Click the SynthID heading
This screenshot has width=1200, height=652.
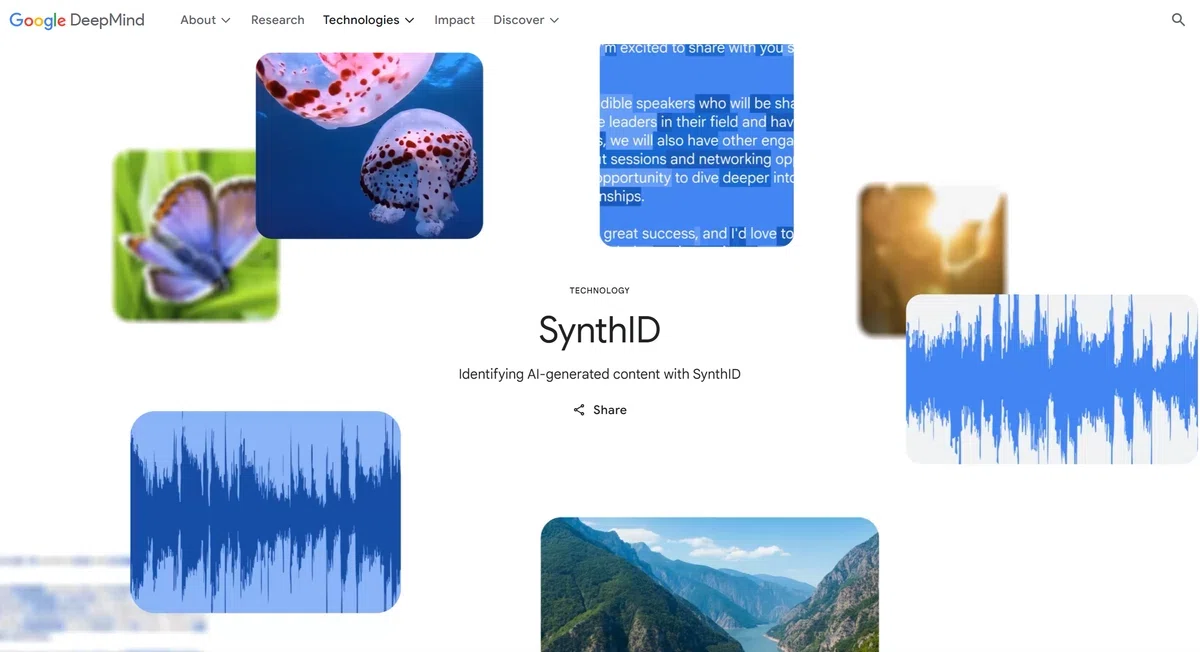pyautogui.click(x=599, y=330)
